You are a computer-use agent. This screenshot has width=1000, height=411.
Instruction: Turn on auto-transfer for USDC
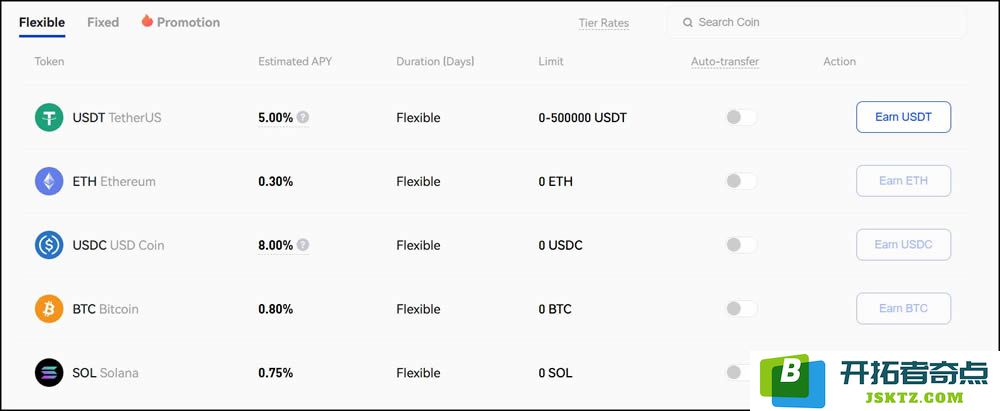(741, 245)
